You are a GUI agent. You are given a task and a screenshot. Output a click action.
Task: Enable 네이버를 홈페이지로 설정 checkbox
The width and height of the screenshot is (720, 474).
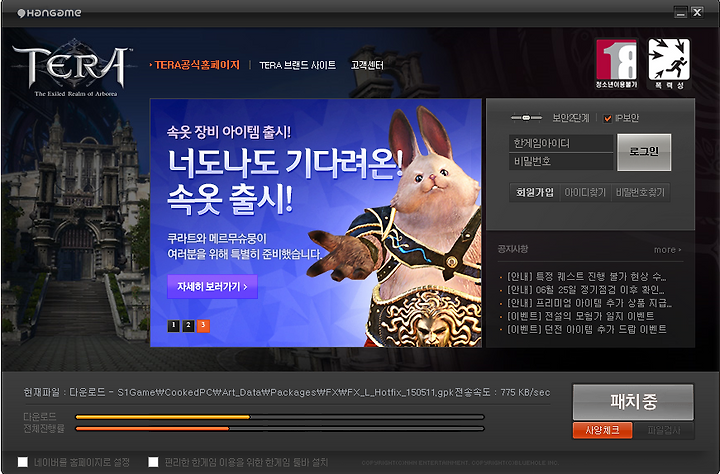point(22,462)
